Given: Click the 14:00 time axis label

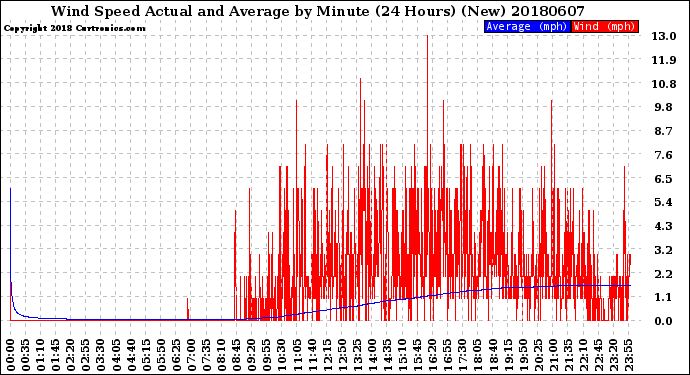Looking at the screenshot, I should (372, 355).
